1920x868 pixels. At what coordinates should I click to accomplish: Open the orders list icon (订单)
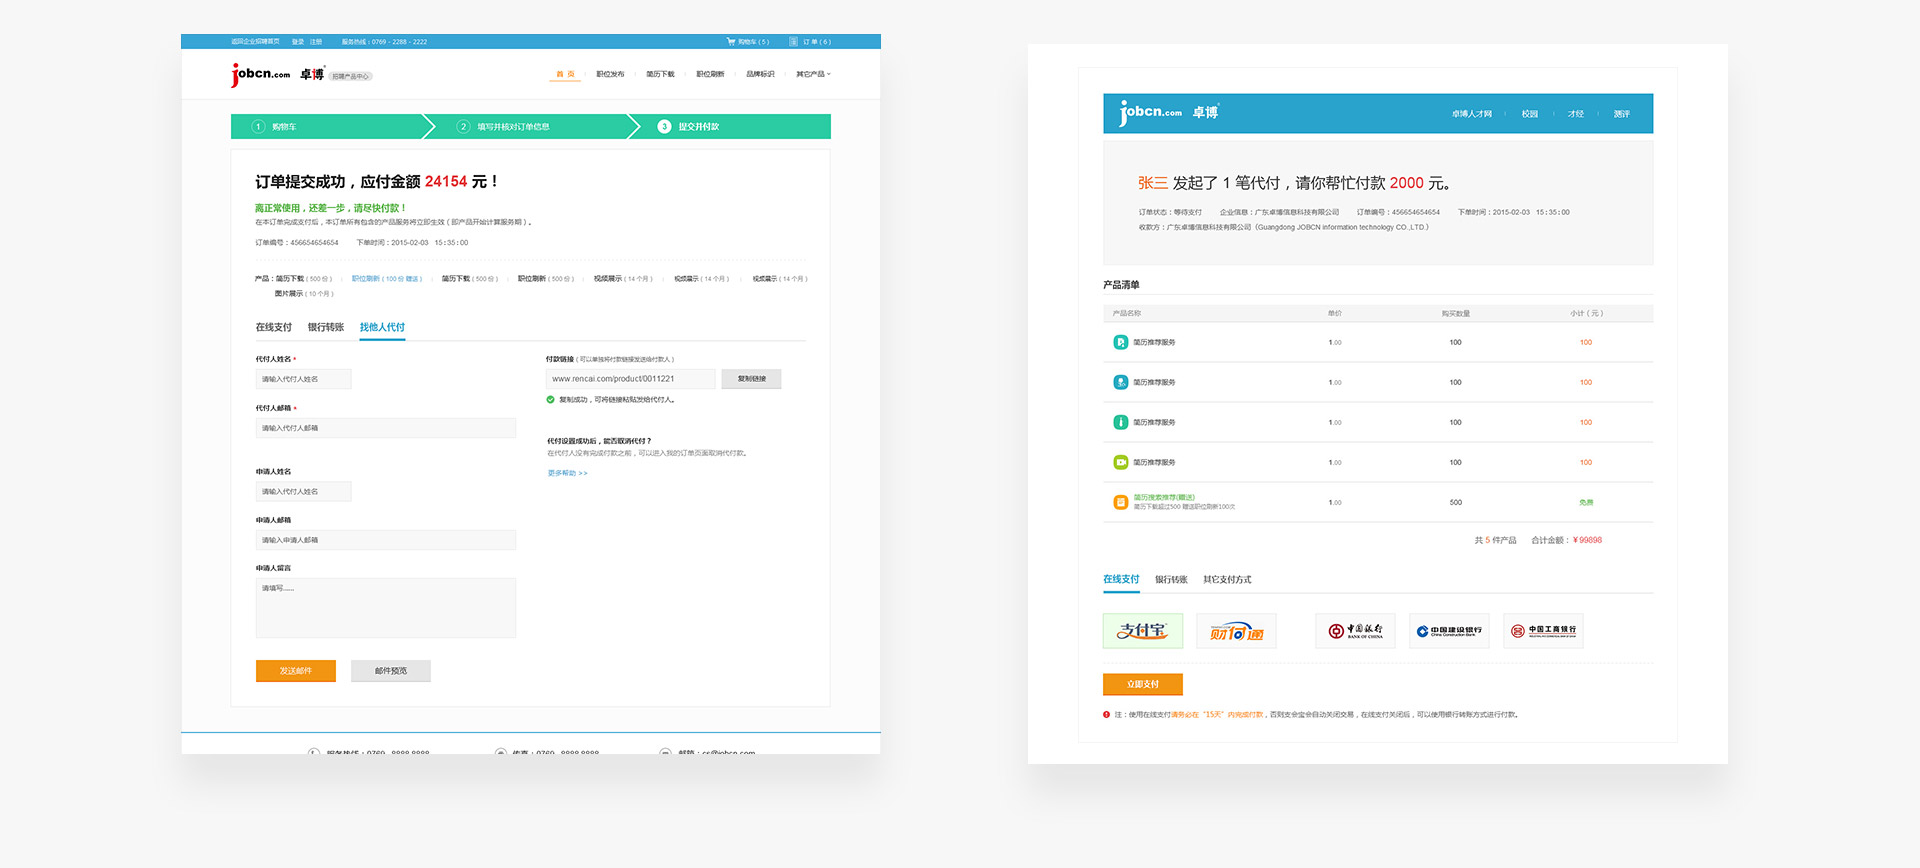pyautogui.click(x=794, y=42)
